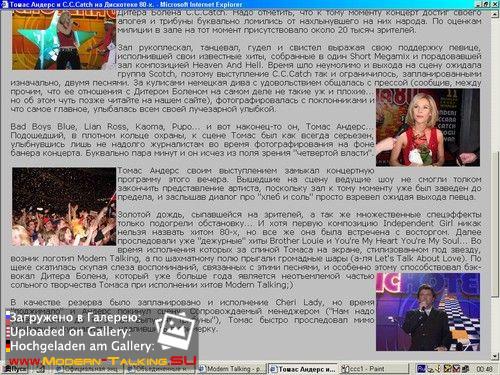This screenshot has width=500, height=375.
Task: Click the yellow envelope tray icon
Action: (448, 369)
